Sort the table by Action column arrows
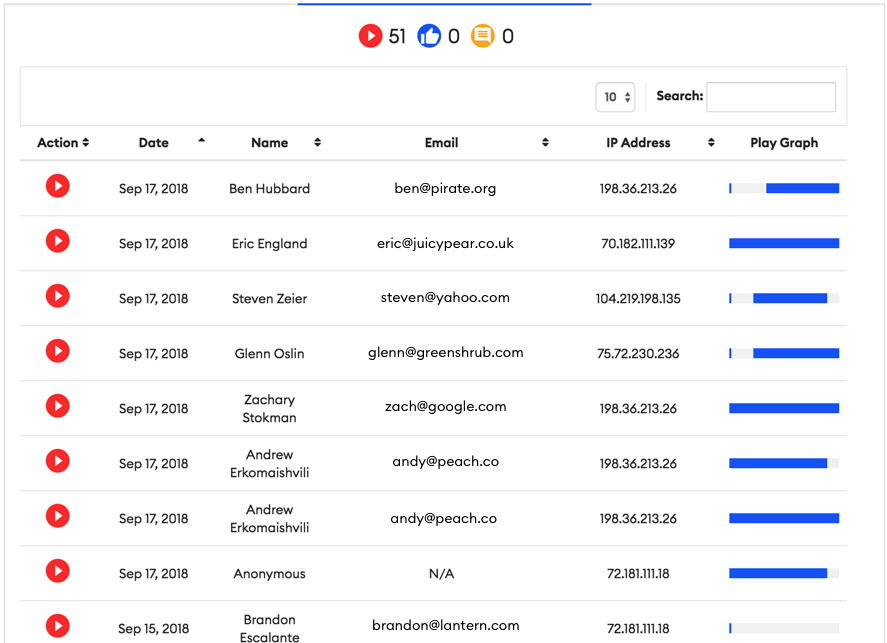The height and width of the screenshot is (643, 887). 85,143
